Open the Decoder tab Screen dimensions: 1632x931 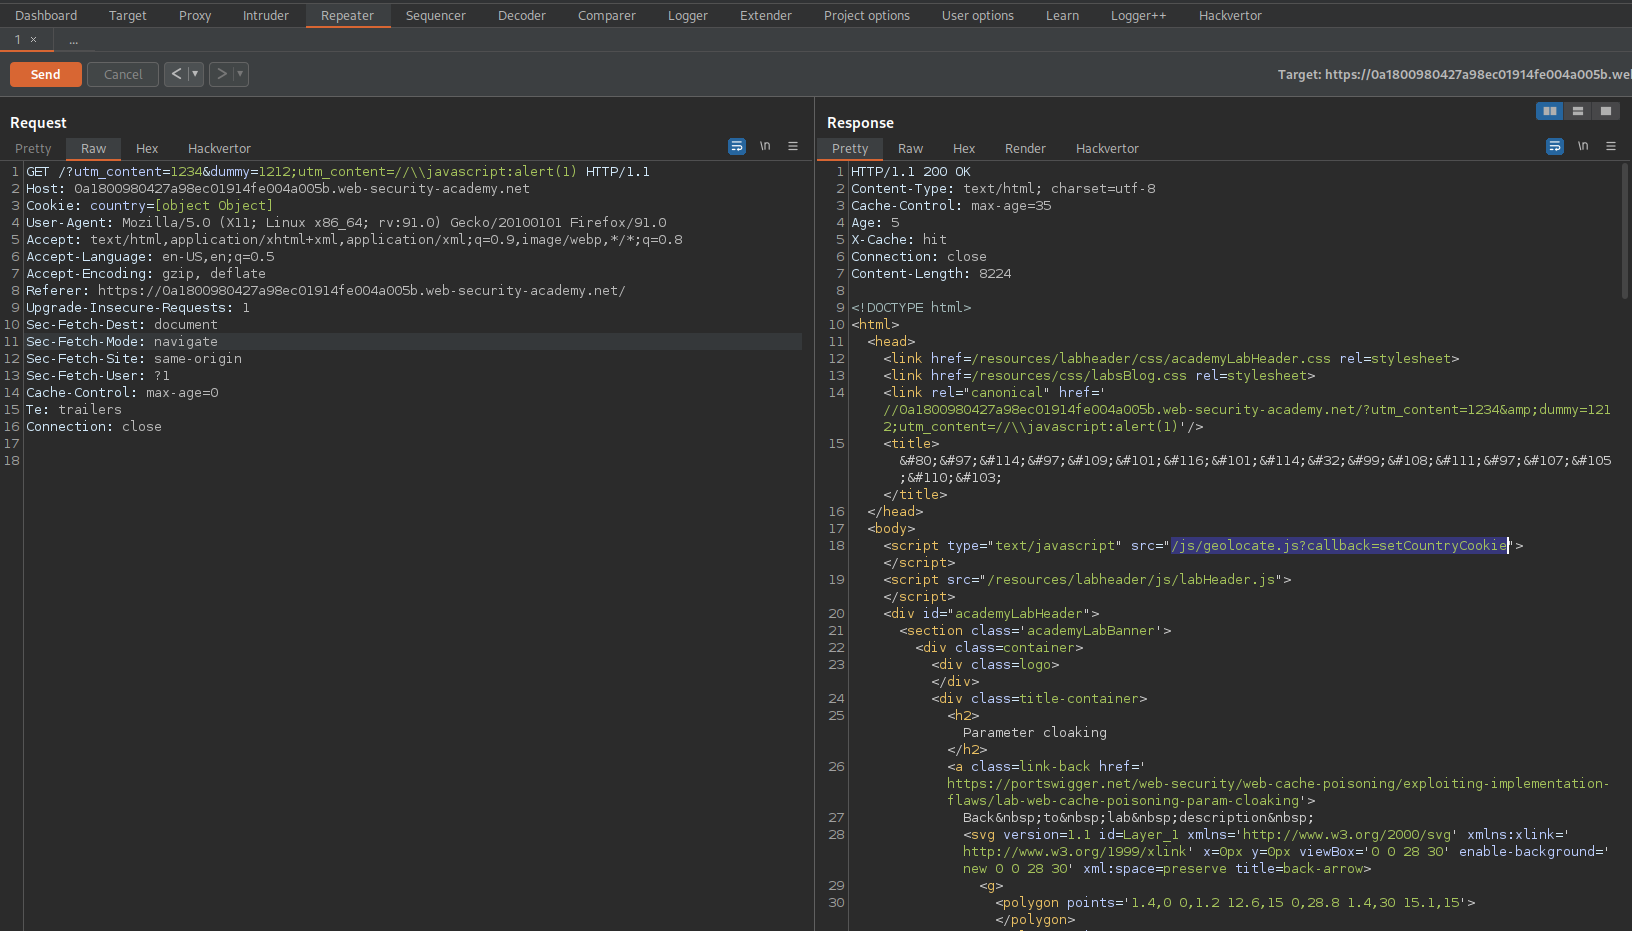522,15
